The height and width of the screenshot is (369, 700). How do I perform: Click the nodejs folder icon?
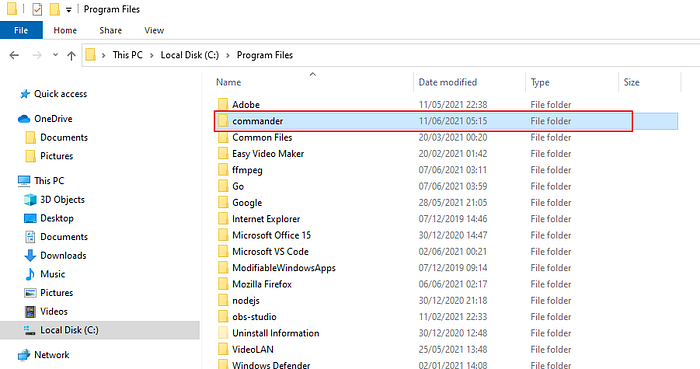223,301
